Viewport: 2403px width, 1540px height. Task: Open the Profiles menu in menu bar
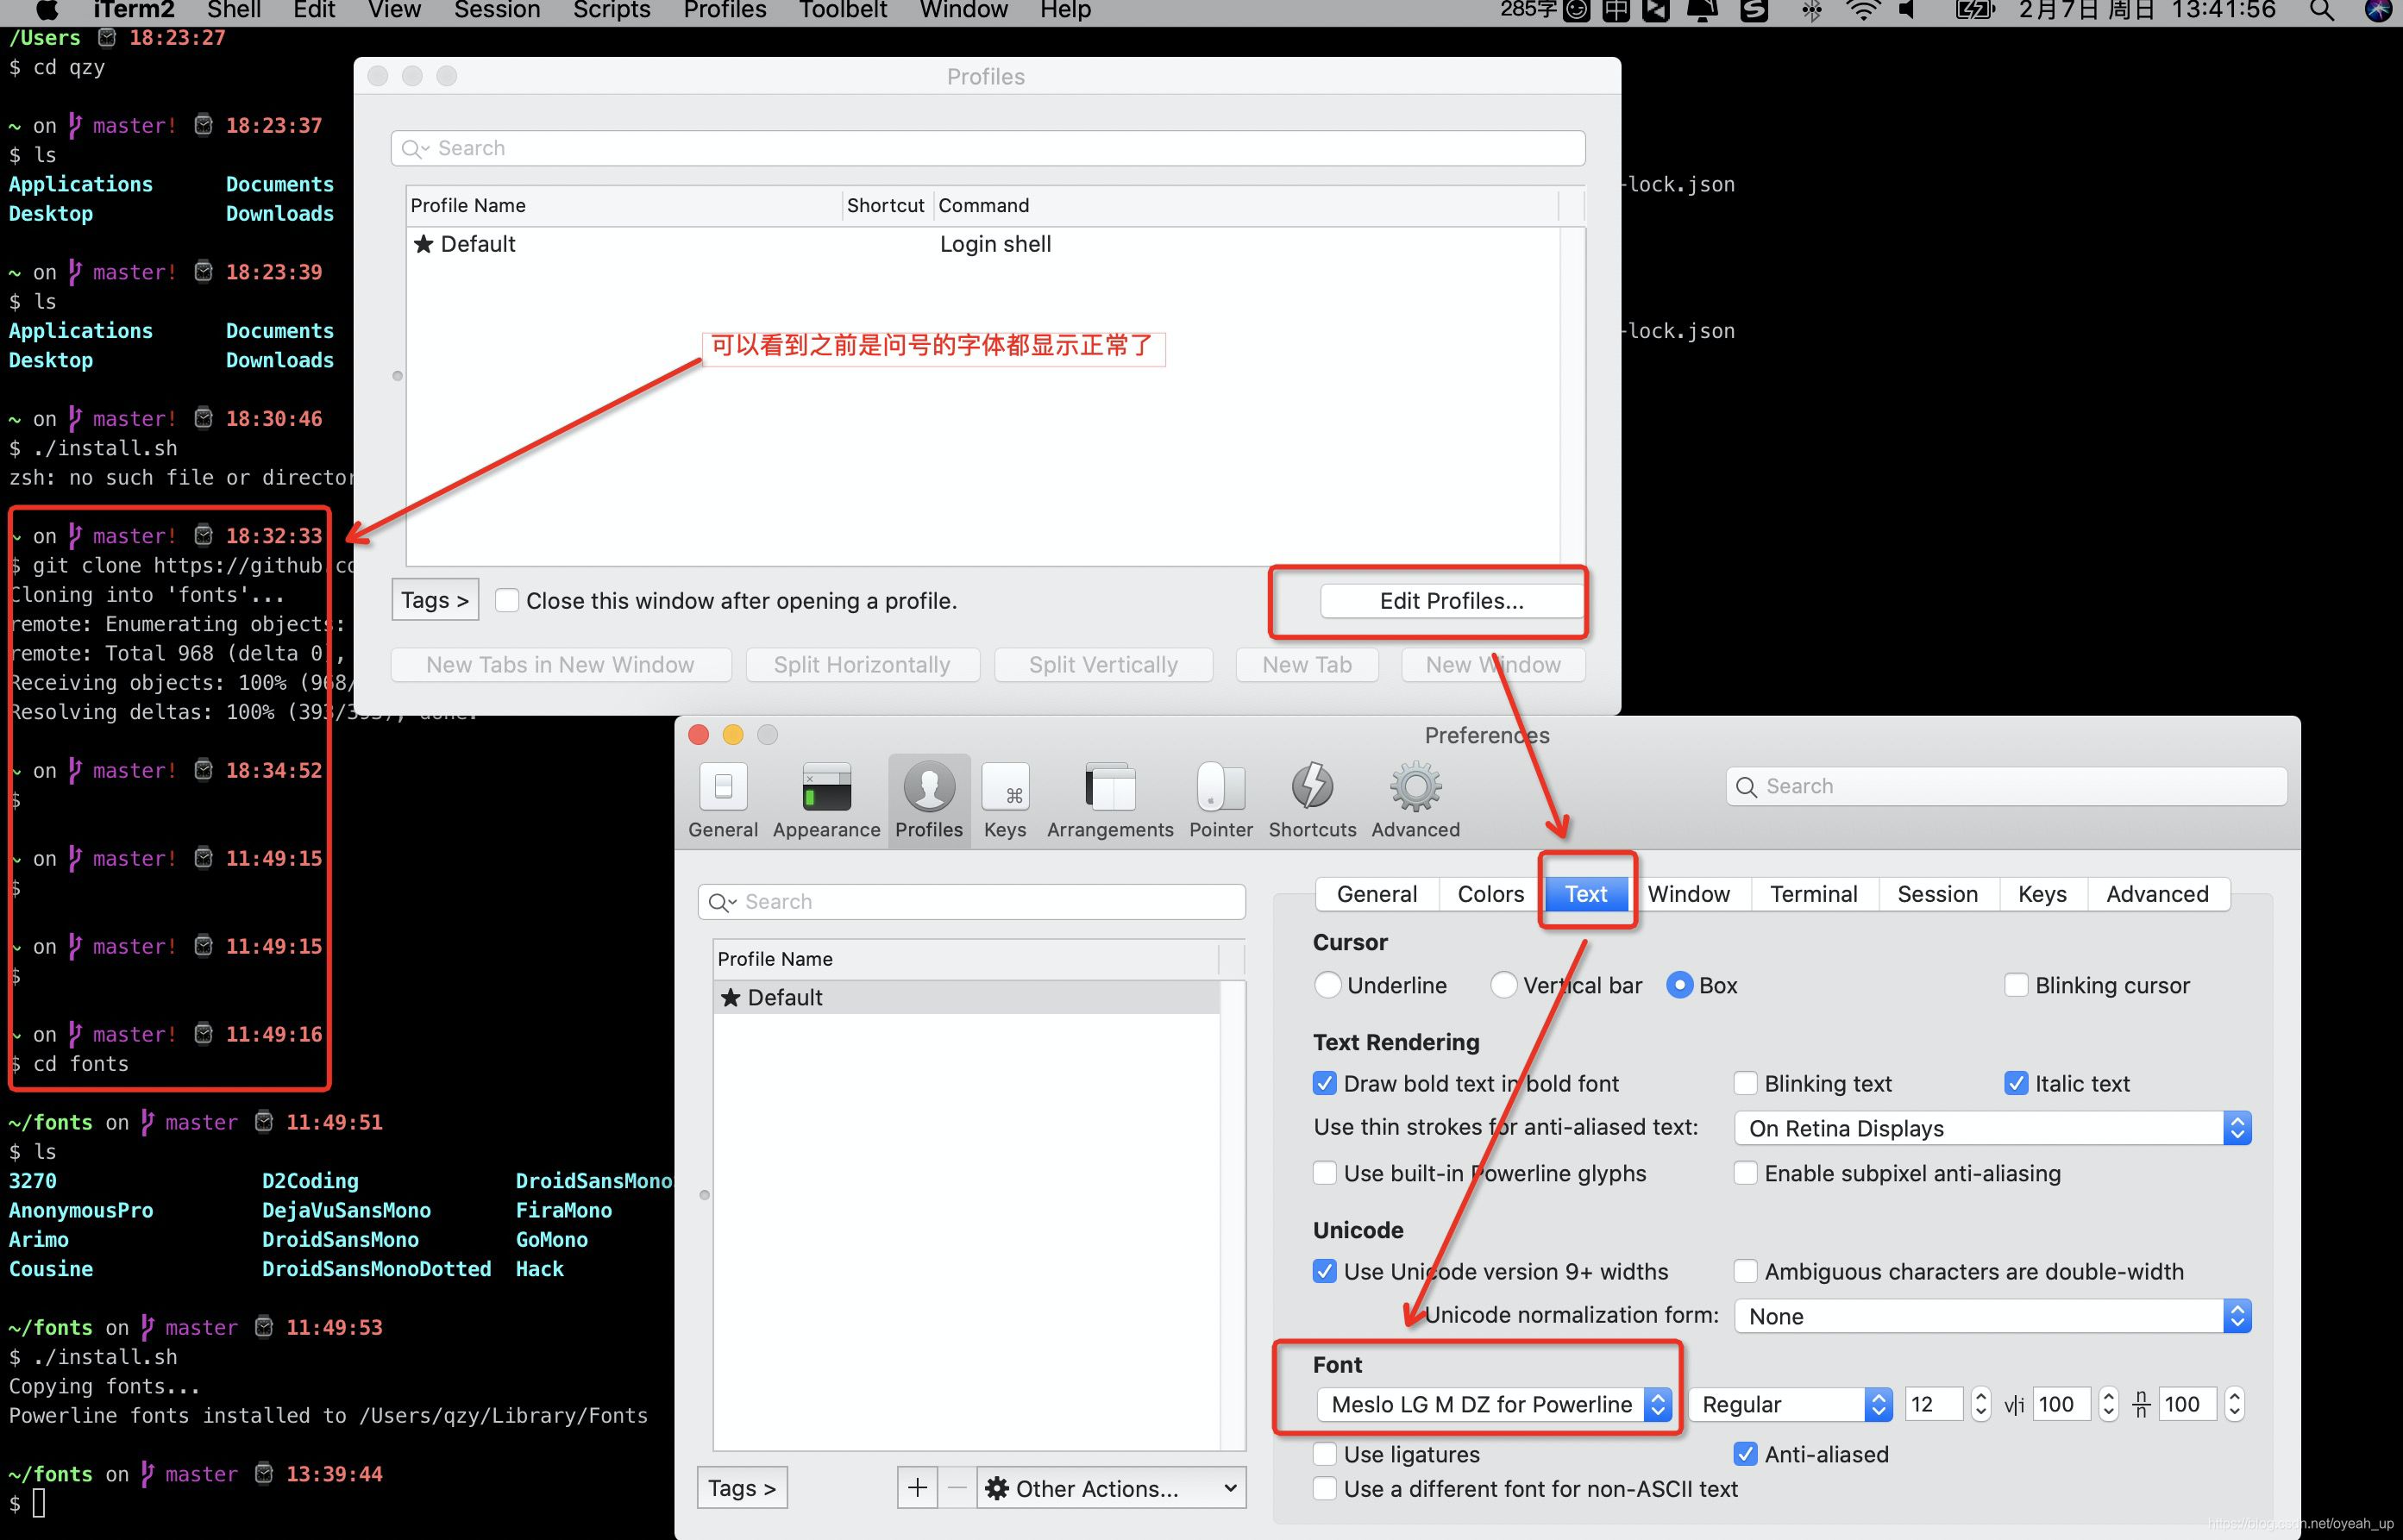click(724, 11)
